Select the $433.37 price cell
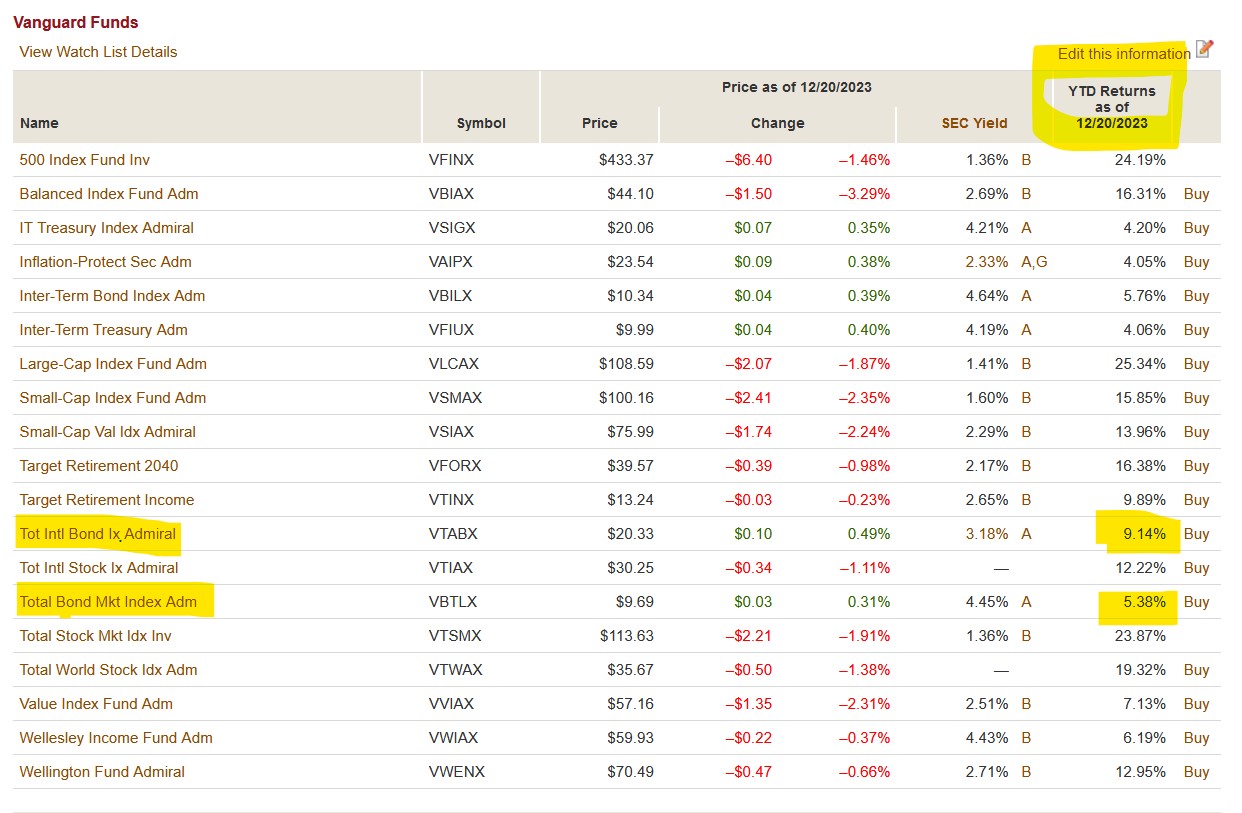The height and width of the screenshot is (813, 1242). [626, 160]
